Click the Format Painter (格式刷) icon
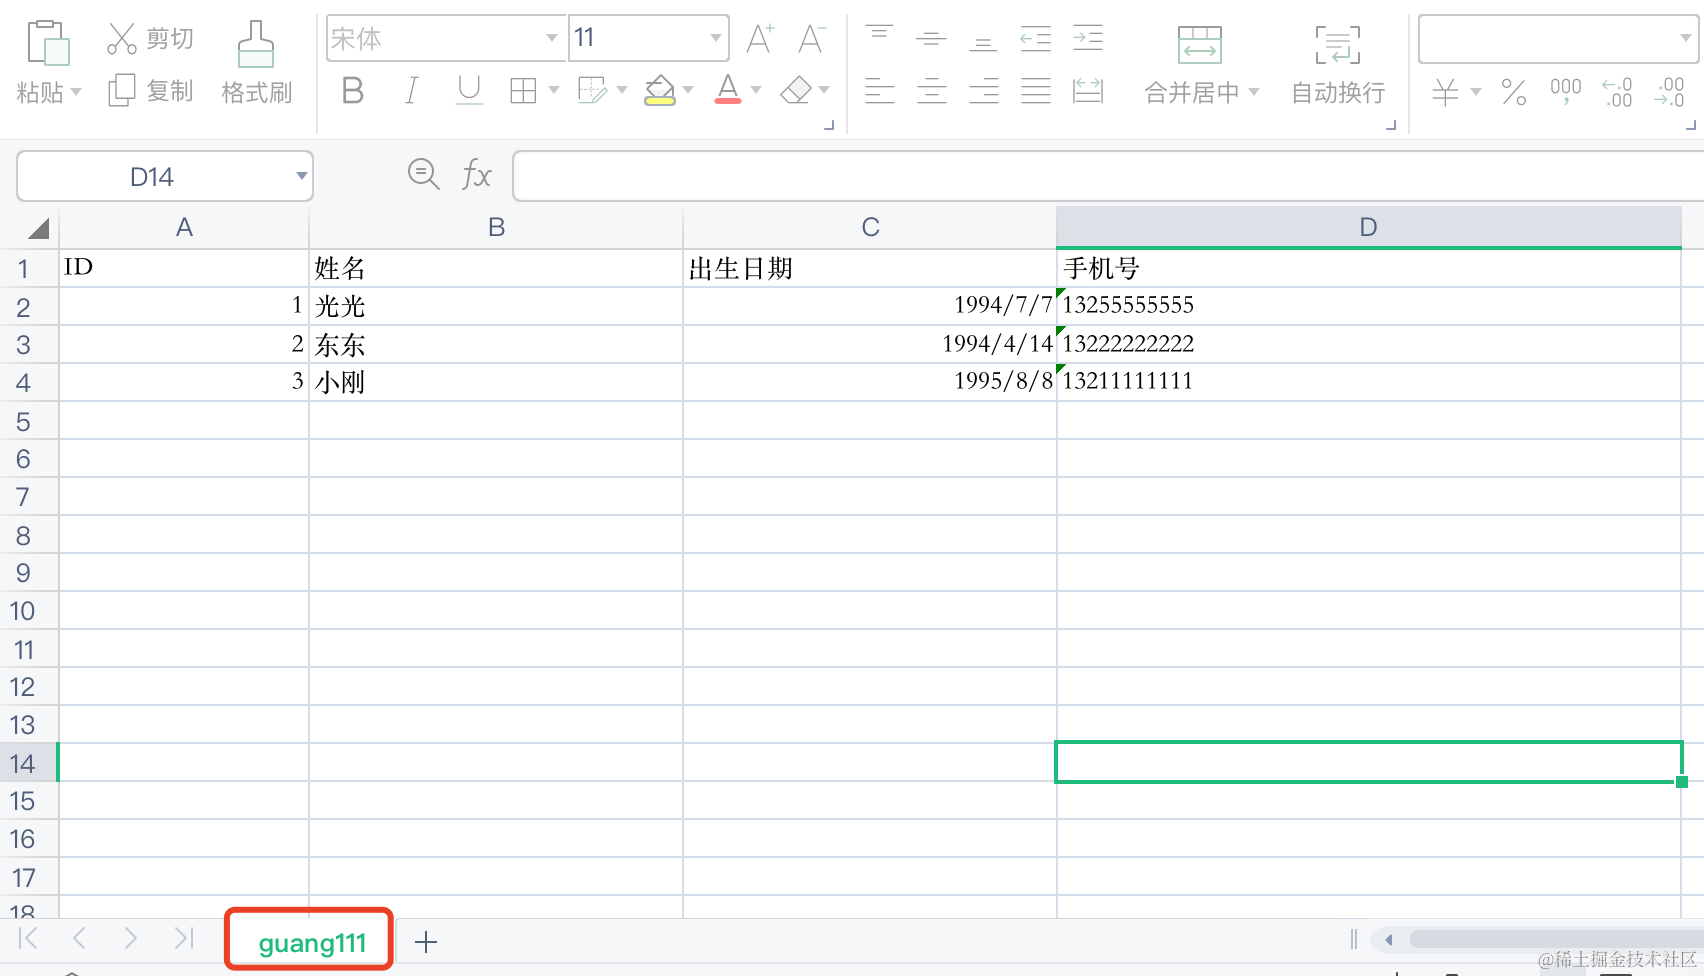The image size is (1704, 976). [x=256, y=45]
